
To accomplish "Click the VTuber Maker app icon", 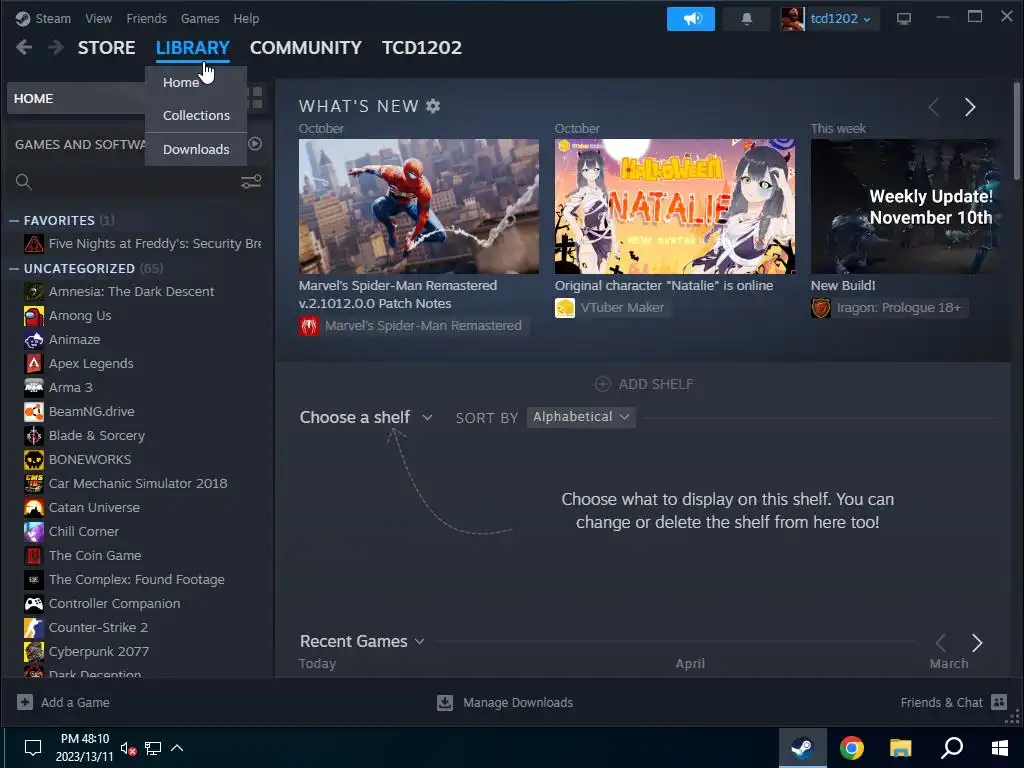I will point(565,308).
